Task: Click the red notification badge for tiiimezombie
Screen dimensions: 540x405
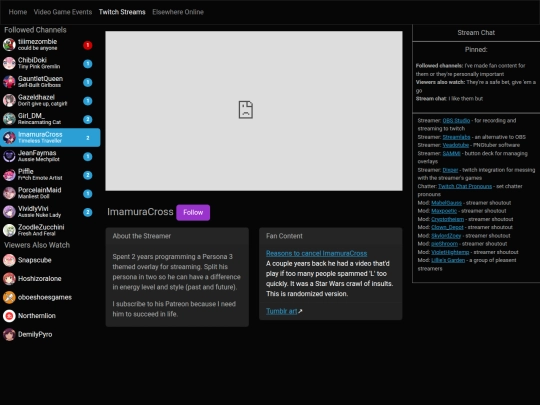Action: click(x=87, y=45)
